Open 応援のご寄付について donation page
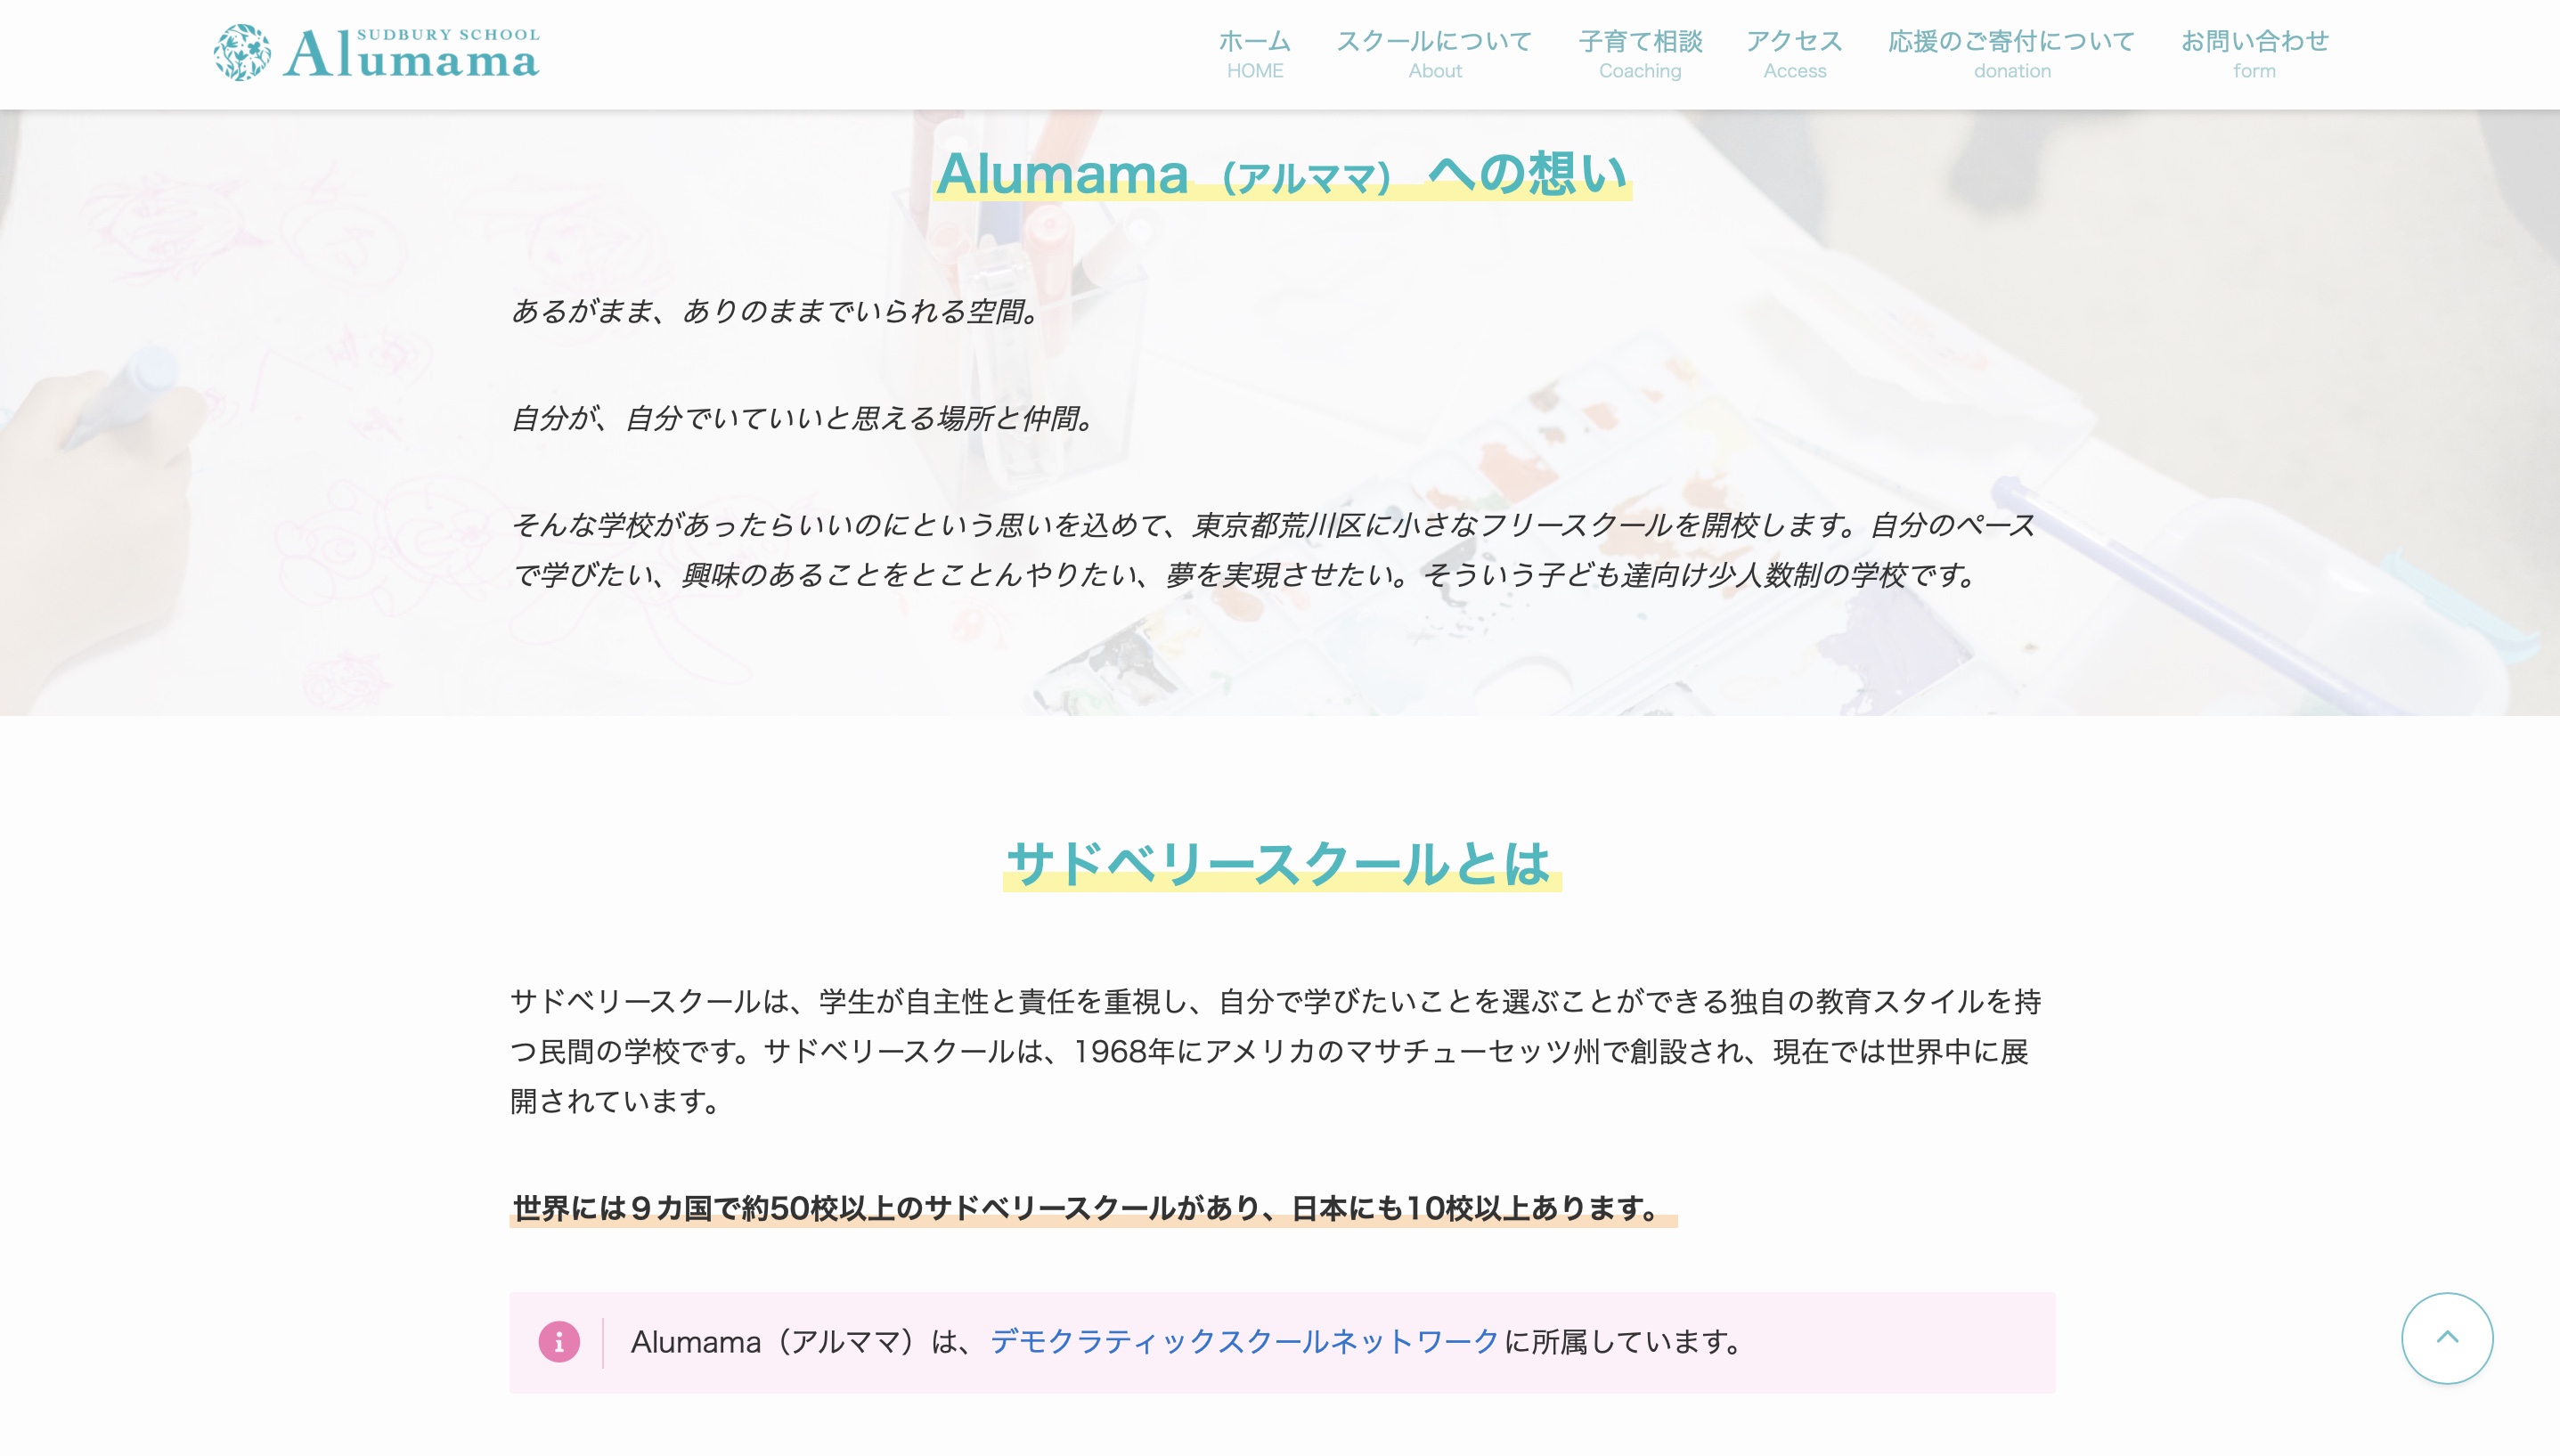The height and width of the screenshot is (1456, 2560). 2012,54
